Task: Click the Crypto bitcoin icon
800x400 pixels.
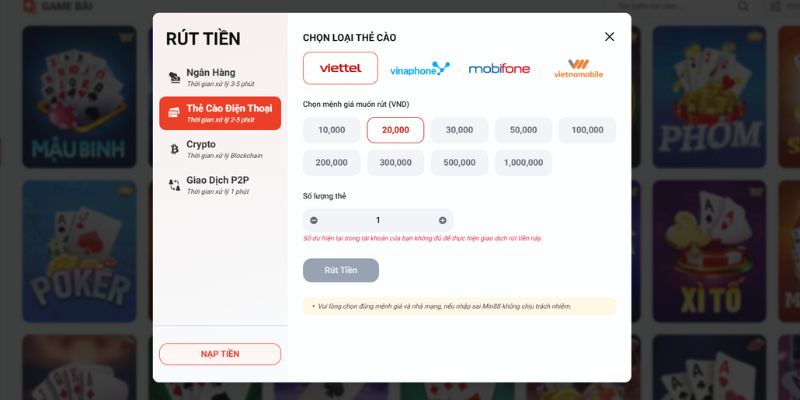Action: 175,148
